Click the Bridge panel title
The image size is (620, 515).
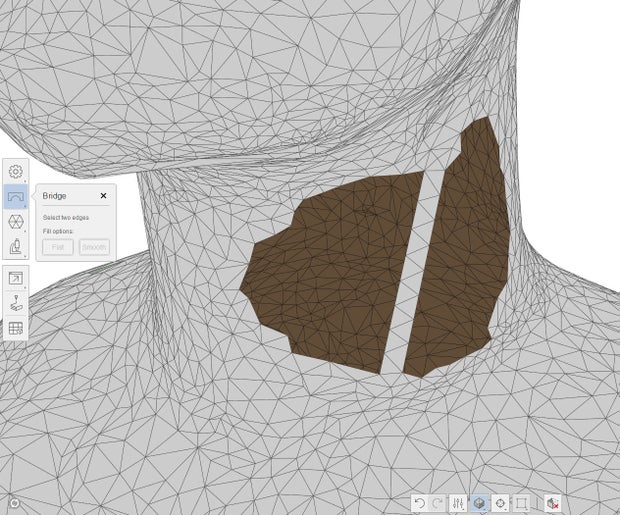pos(54,196)
